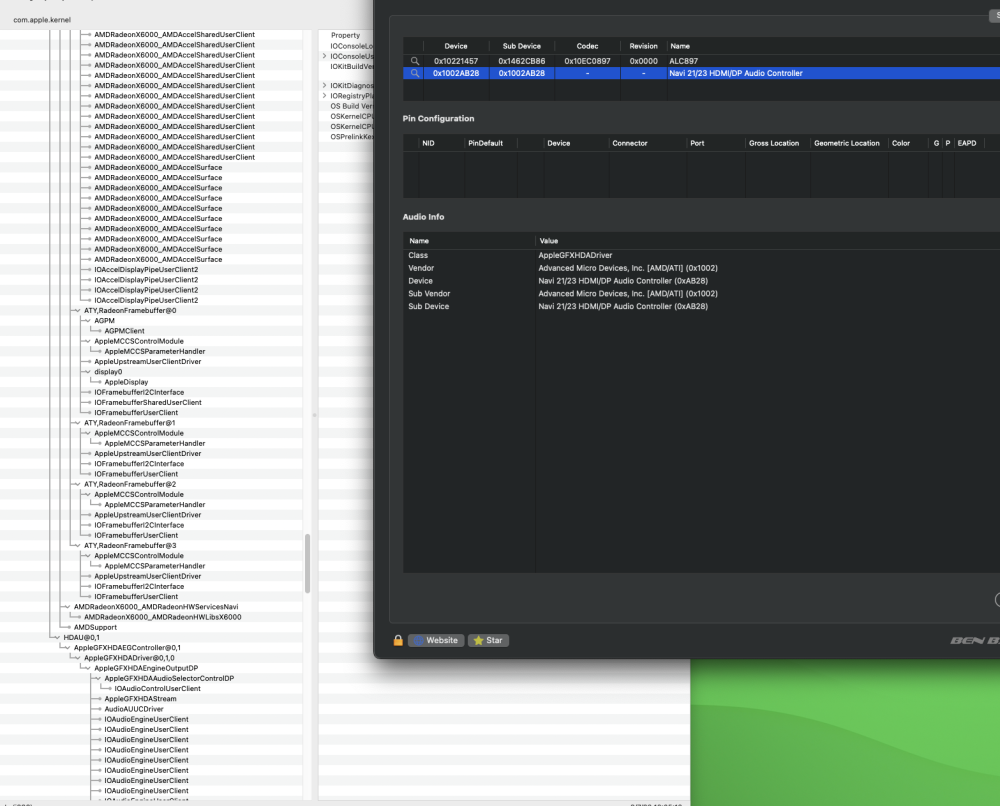Select AMDRadeonX6000_AMDRadeonHWServicesNavi tree item
This screenshot has height=806, width=1000.
[156, 607]
